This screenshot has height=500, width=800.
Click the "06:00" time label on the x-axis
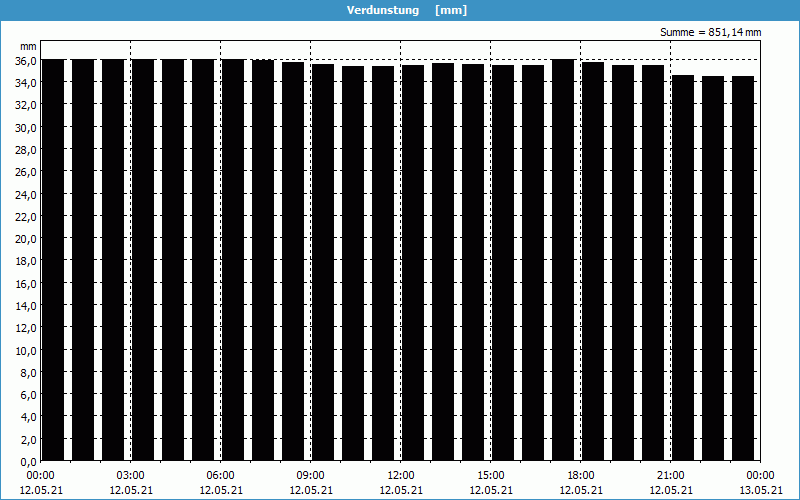(x=220, y=476)
